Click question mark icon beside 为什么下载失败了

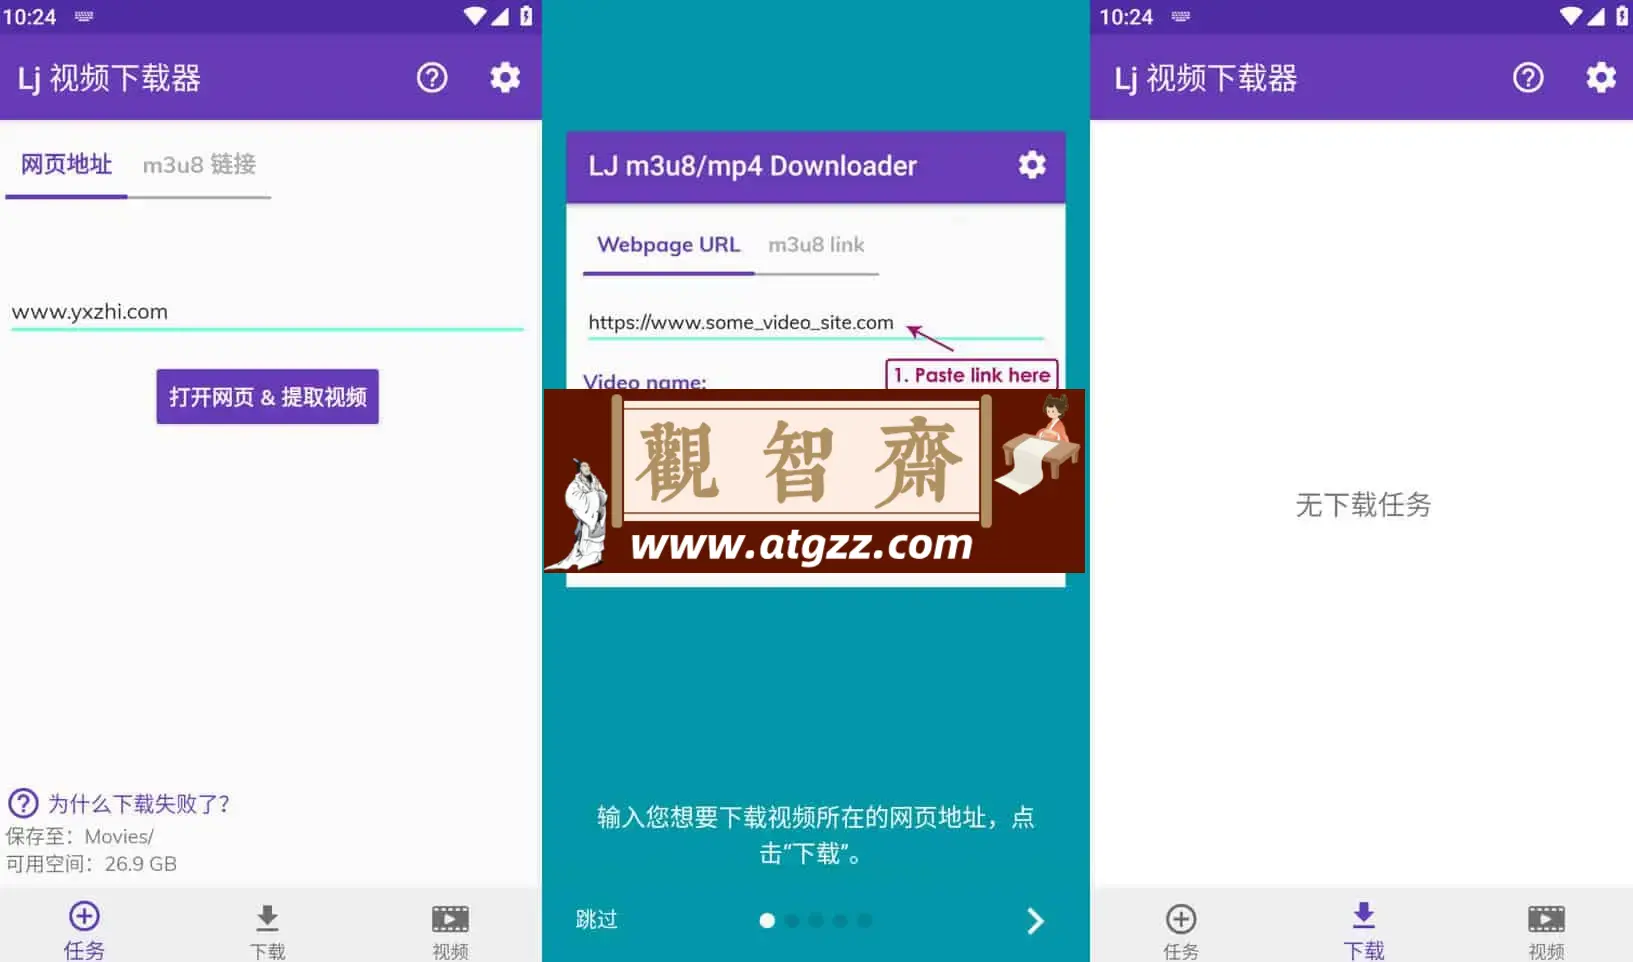[23, 803]
